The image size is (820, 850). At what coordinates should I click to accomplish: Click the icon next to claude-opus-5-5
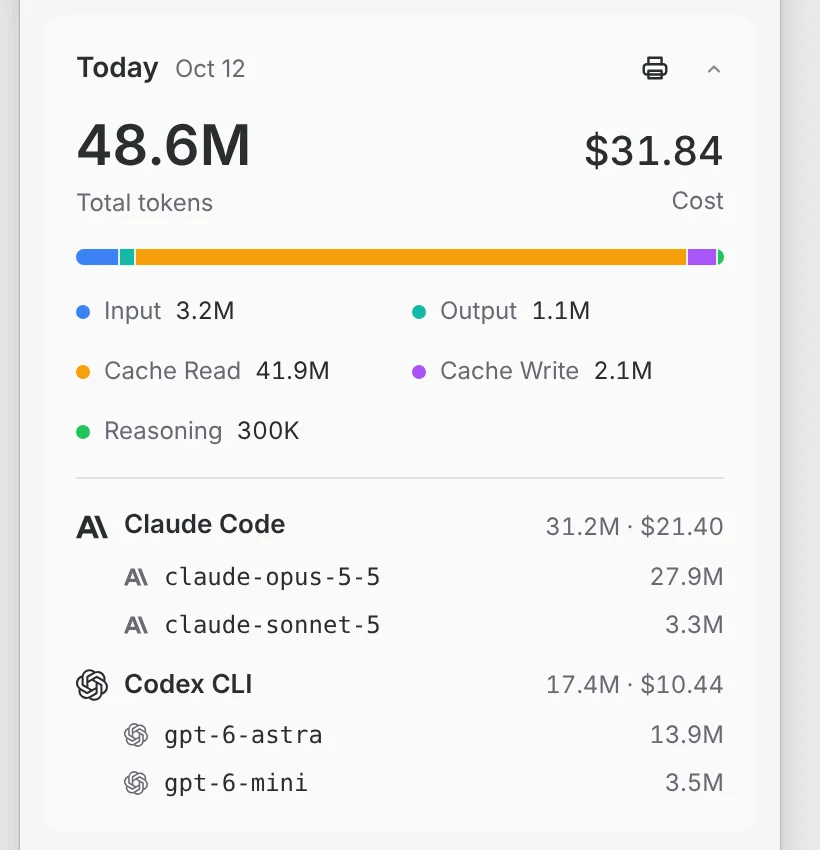click(136, 577)
